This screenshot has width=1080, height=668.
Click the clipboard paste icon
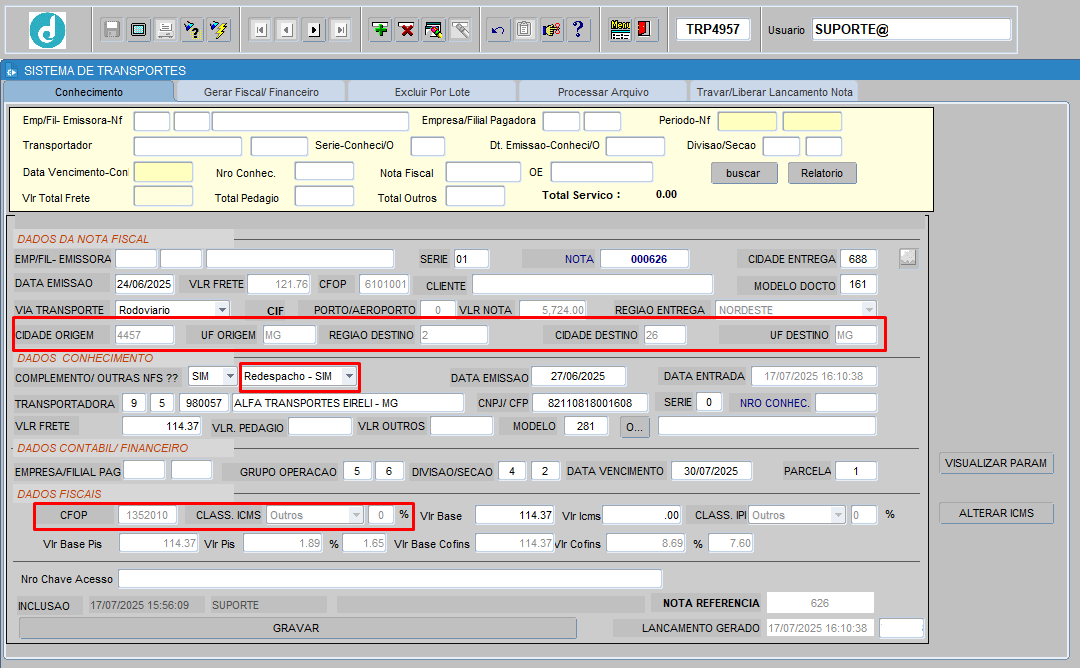[524, 29]
